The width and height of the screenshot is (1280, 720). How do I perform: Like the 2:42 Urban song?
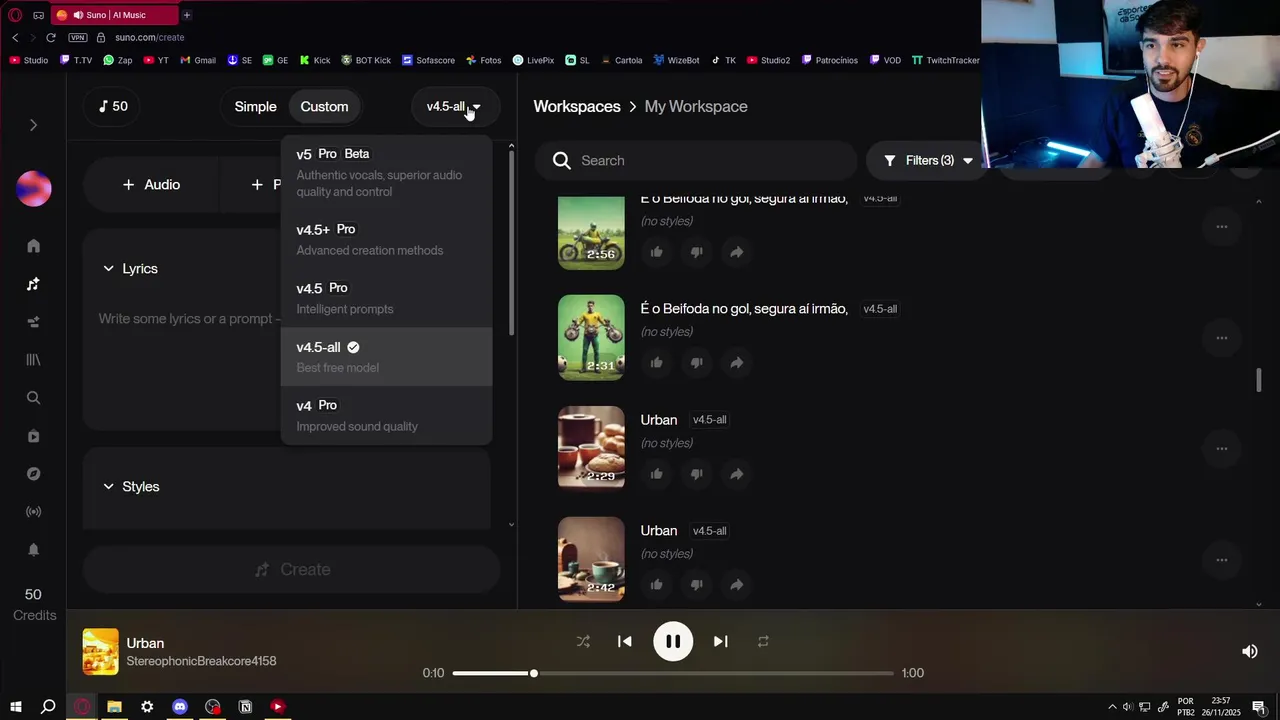pos(657,585)
